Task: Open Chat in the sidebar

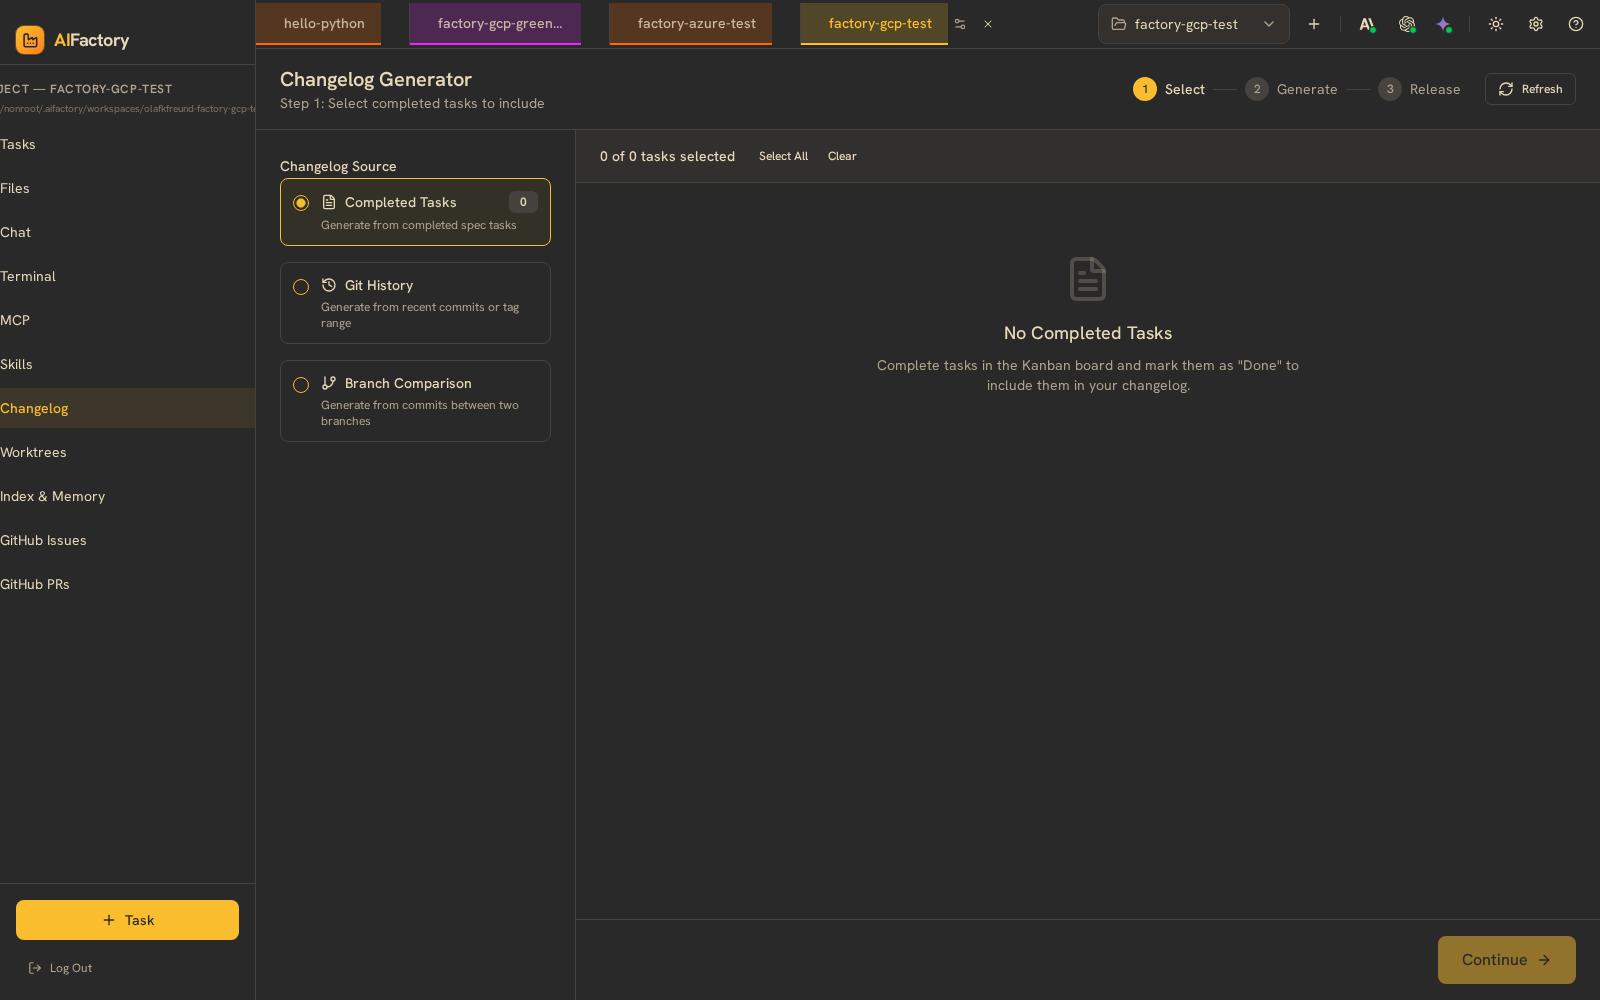Action: [x=127, y=232]
